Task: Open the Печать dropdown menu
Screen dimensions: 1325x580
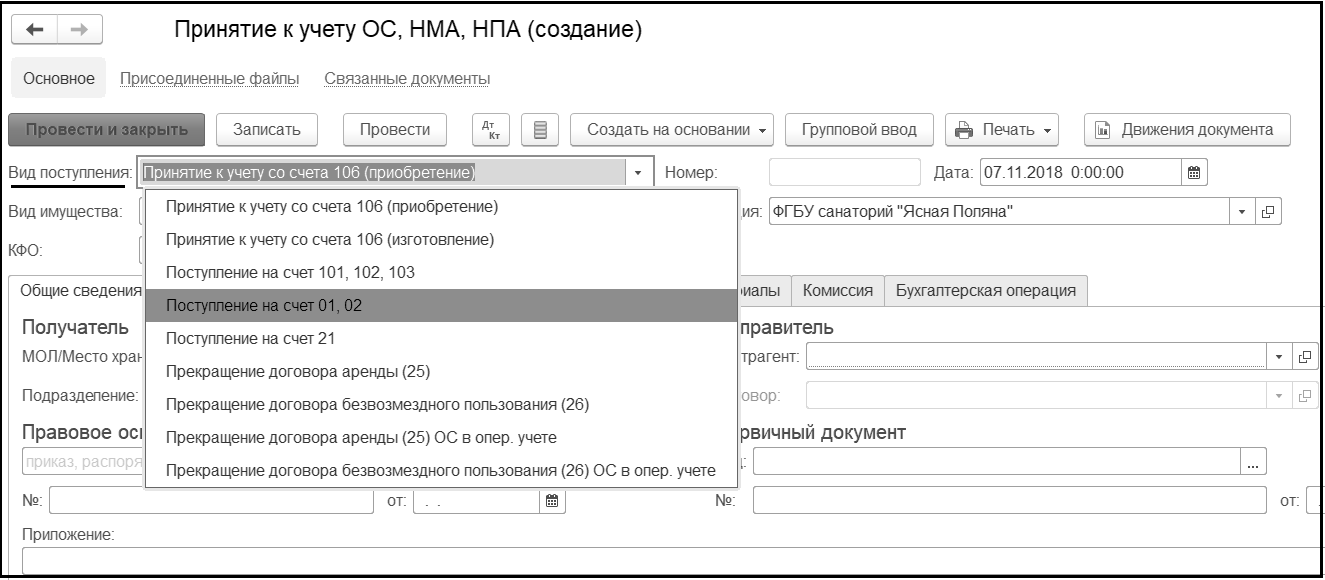Action: pos(1004,130)
